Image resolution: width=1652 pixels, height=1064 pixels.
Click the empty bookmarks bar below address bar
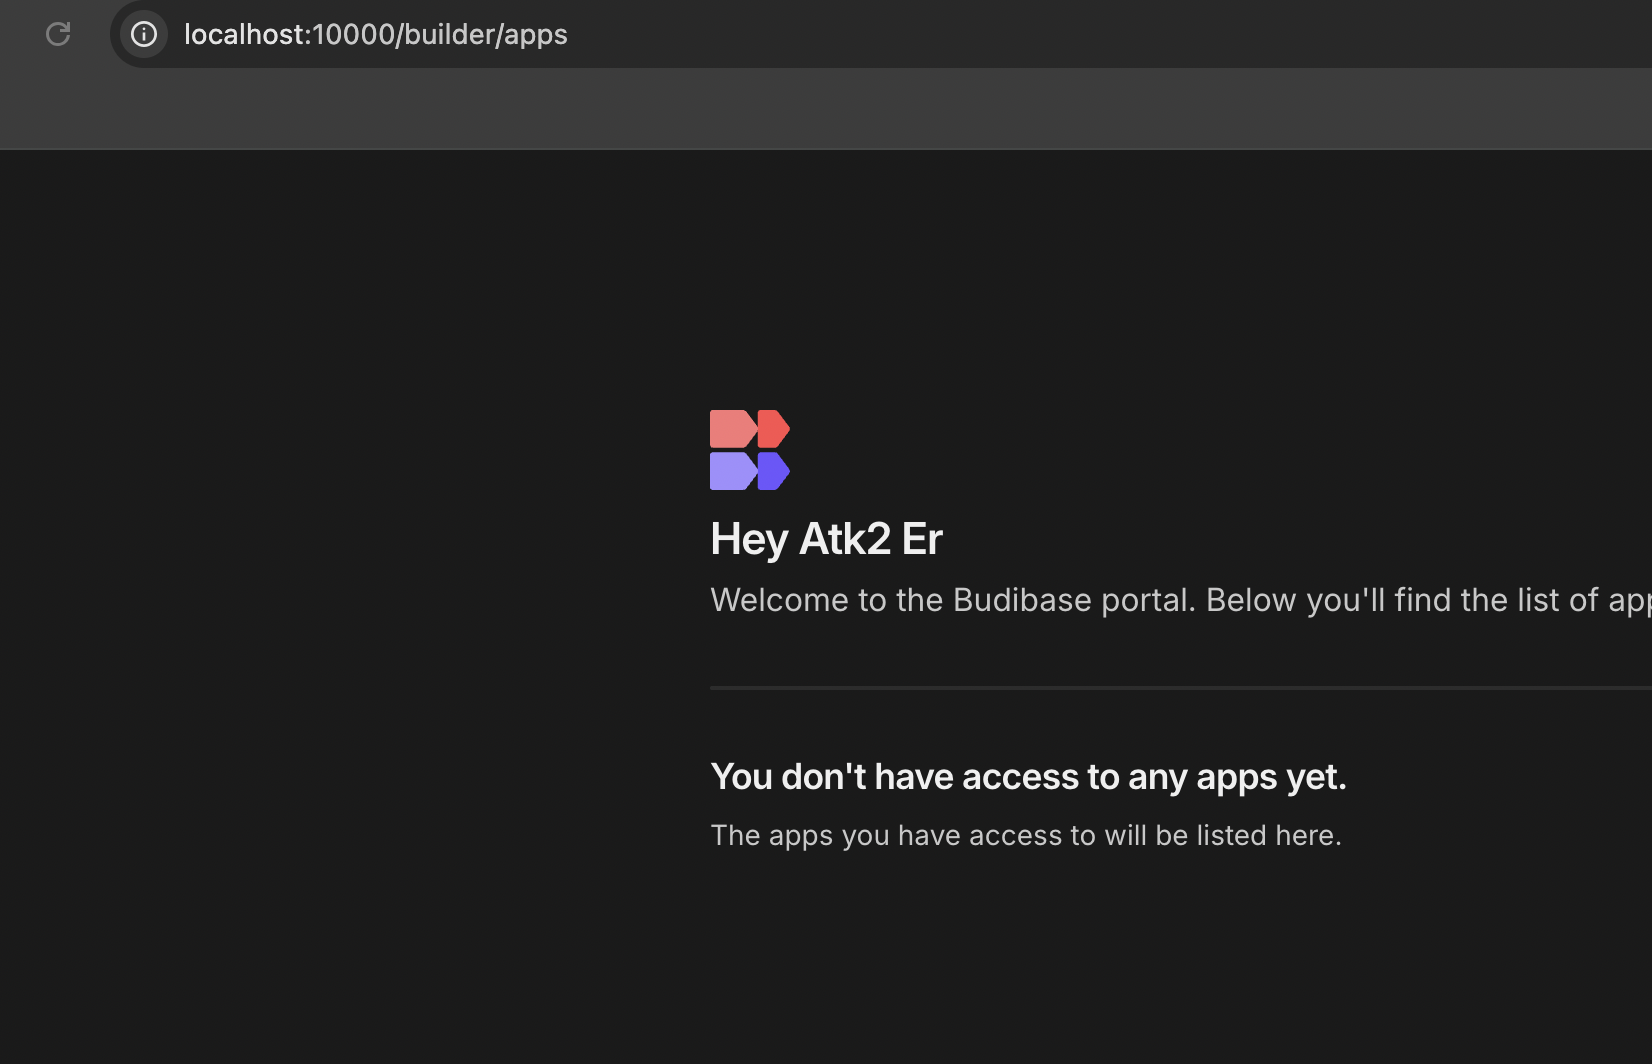[x=826, y=108]
